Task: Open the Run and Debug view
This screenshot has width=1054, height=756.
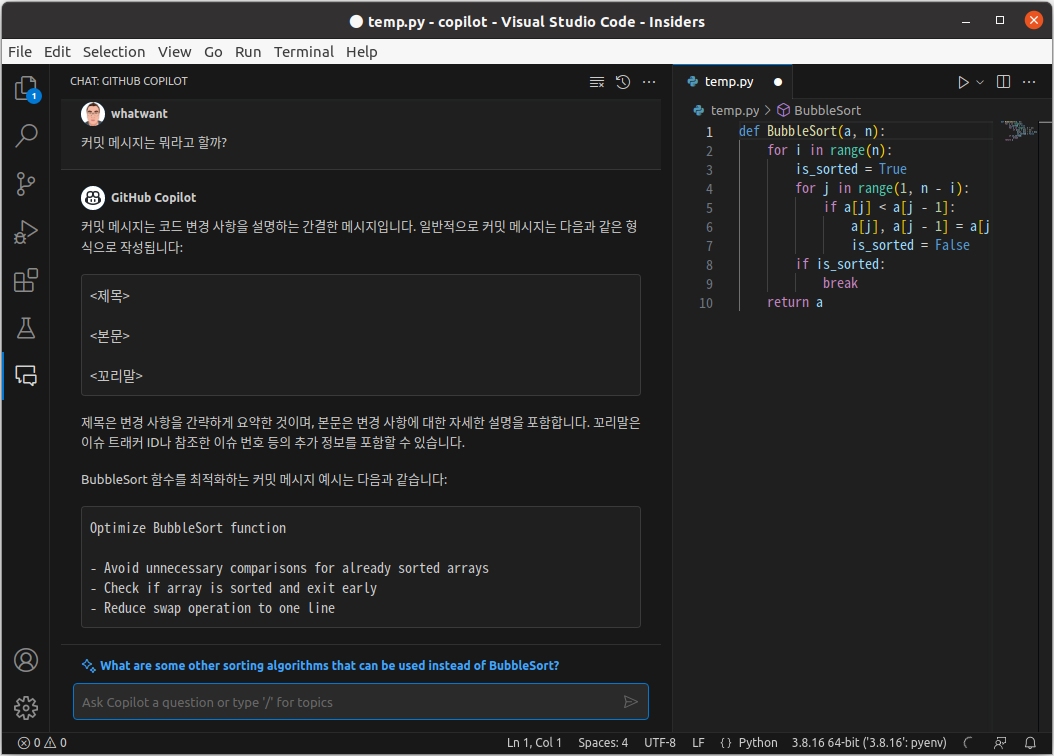Action: (x=26, y=232)
